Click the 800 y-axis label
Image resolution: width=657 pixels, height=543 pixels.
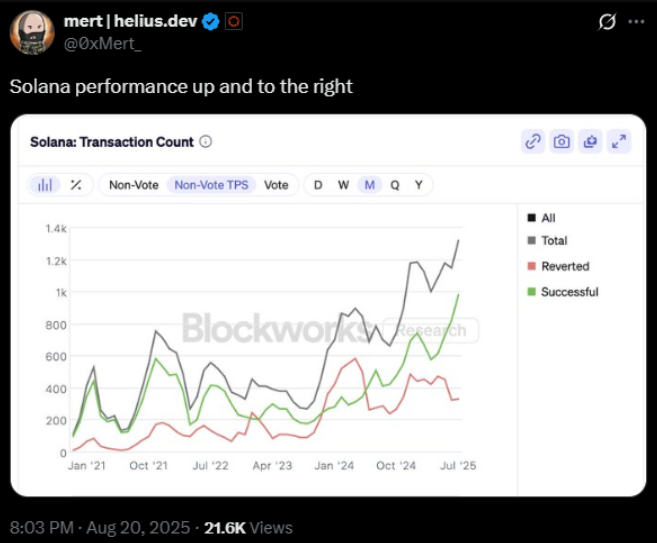click(x=56, y=325)
